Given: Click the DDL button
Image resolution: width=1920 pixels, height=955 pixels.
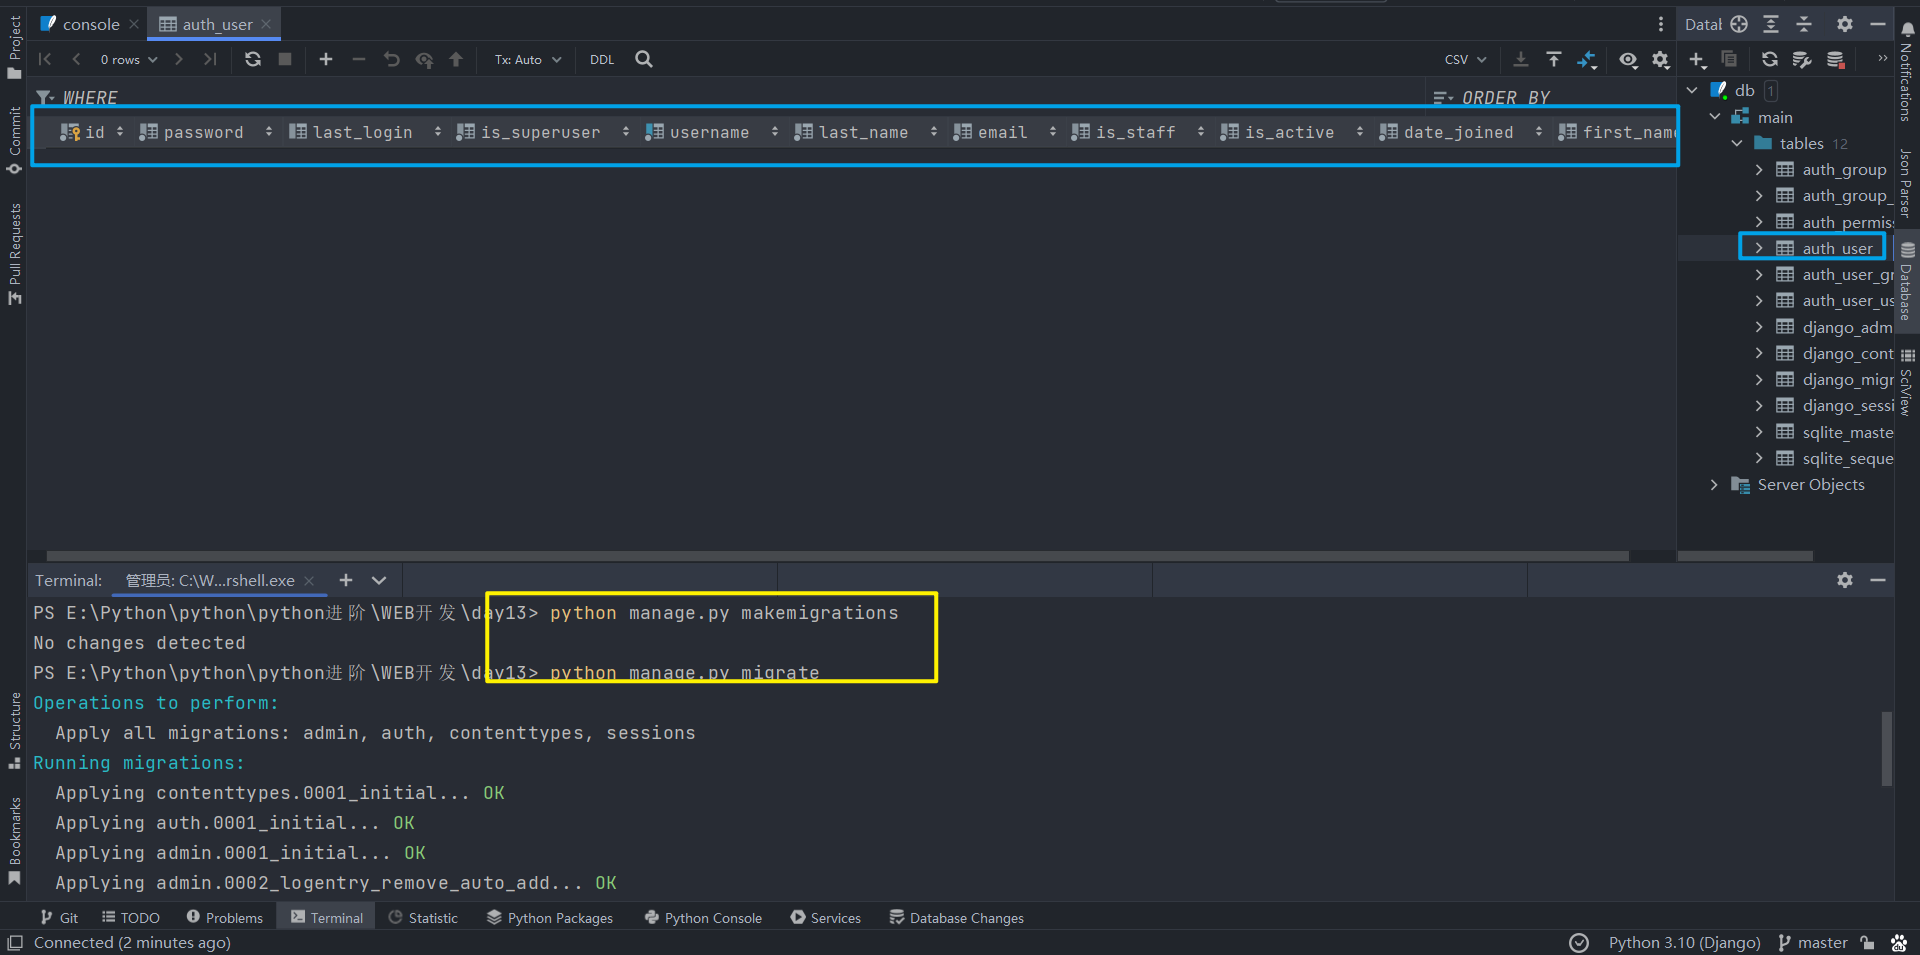Looking at the screenshot, I should (602, 59).
